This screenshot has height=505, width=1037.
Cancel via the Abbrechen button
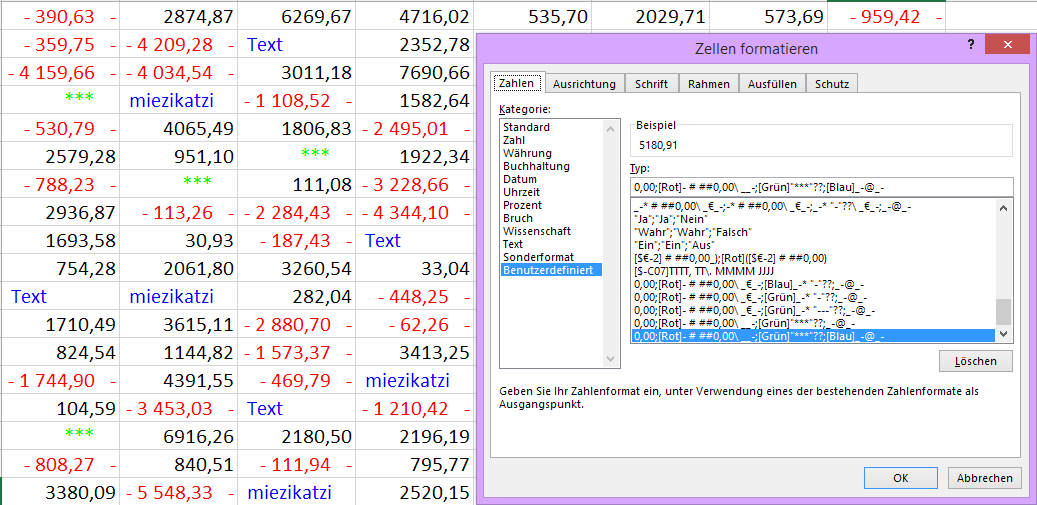pyautogui.click(x=985, y=478)
